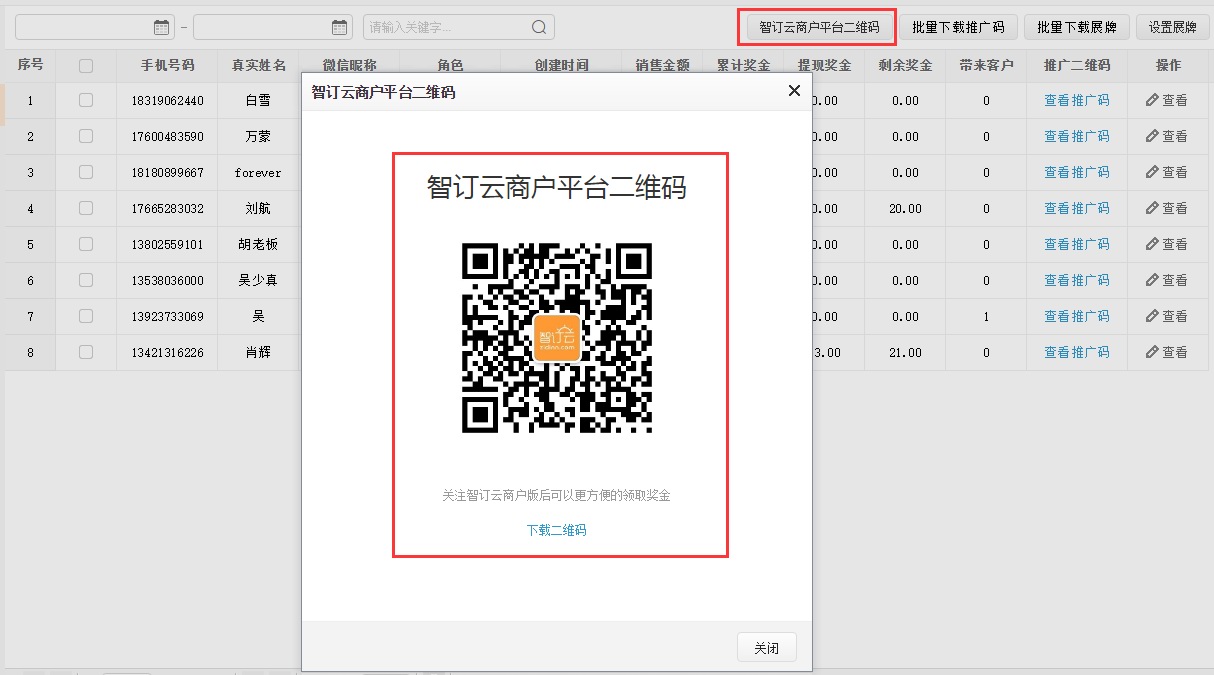This screenshot has height=675, width=1214.
Task: Click the pencil 查看 action for 刘航
Action: (x=1166, y=208)
